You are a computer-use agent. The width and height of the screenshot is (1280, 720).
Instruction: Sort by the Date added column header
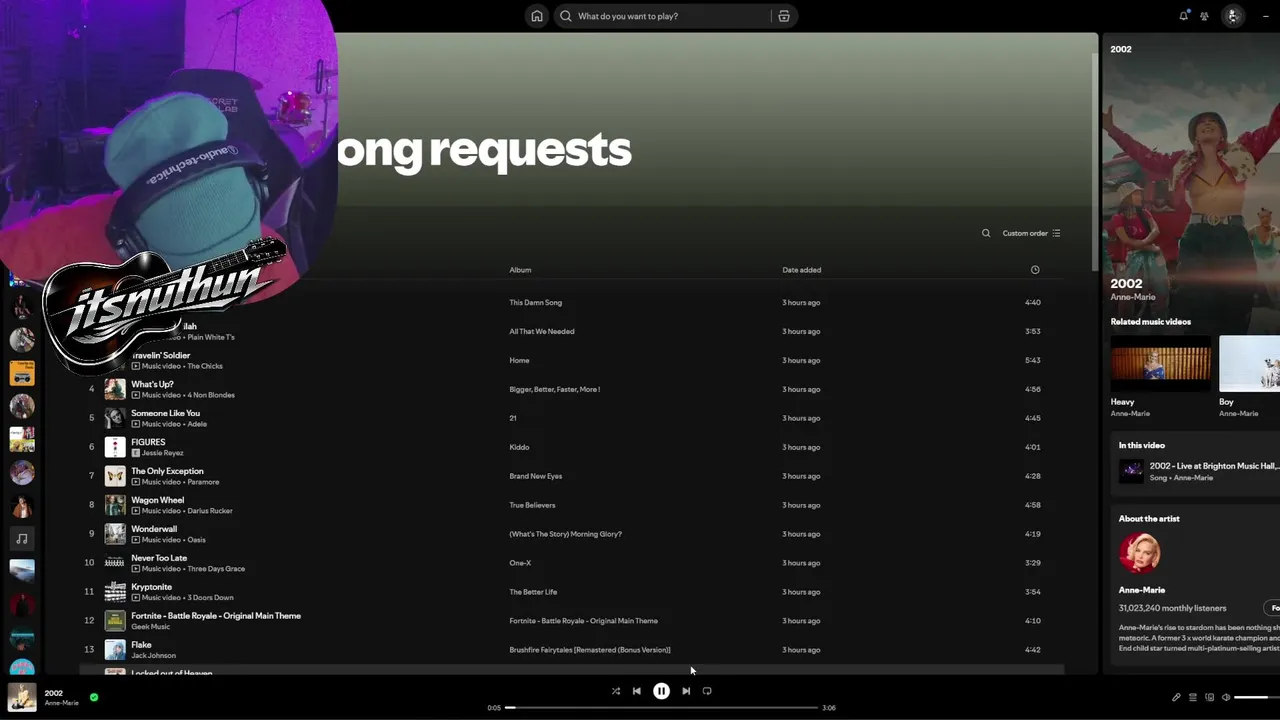click(801, 270)
